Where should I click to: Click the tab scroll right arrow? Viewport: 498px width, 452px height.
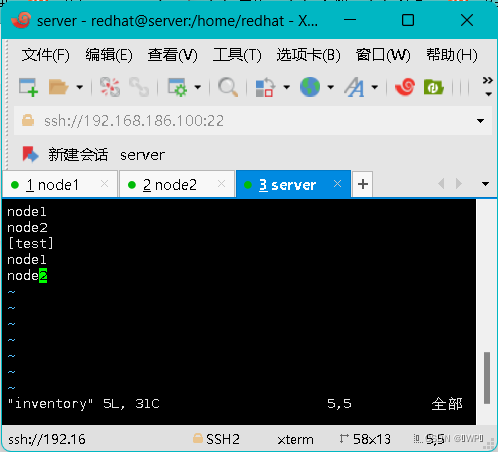coord(459,183)
